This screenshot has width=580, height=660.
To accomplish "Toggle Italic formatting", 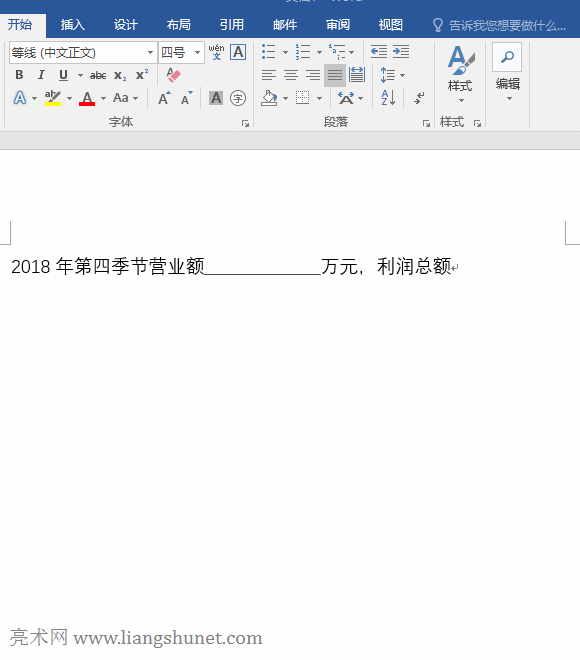I will click(x=41, y=75).
